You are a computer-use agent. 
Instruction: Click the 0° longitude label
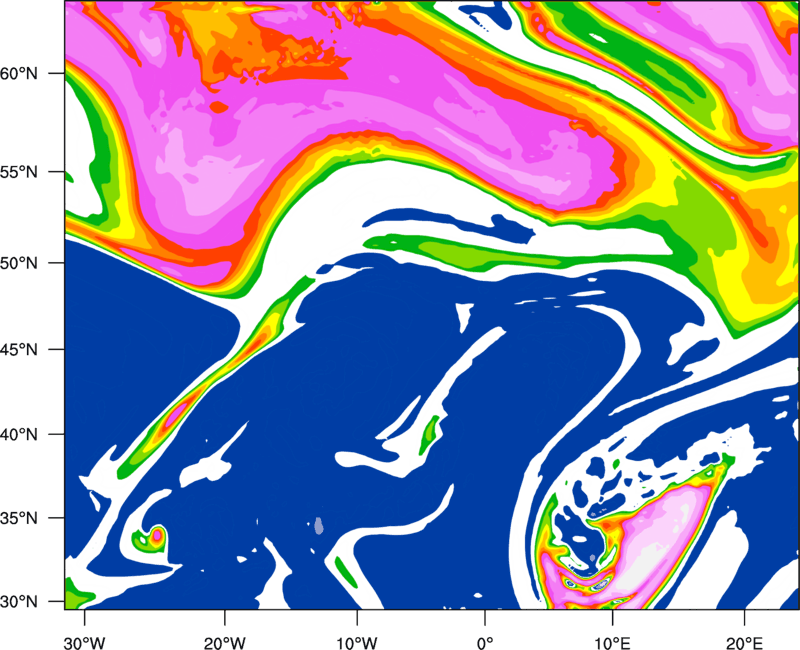485,643
